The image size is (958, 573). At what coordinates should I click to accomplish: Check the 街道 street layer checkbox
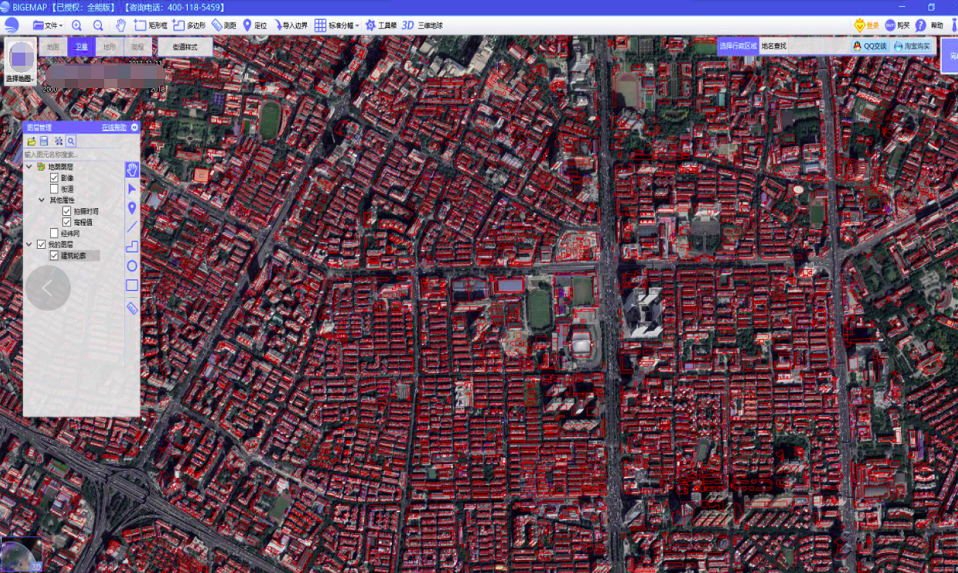click(x=54, y=189)
